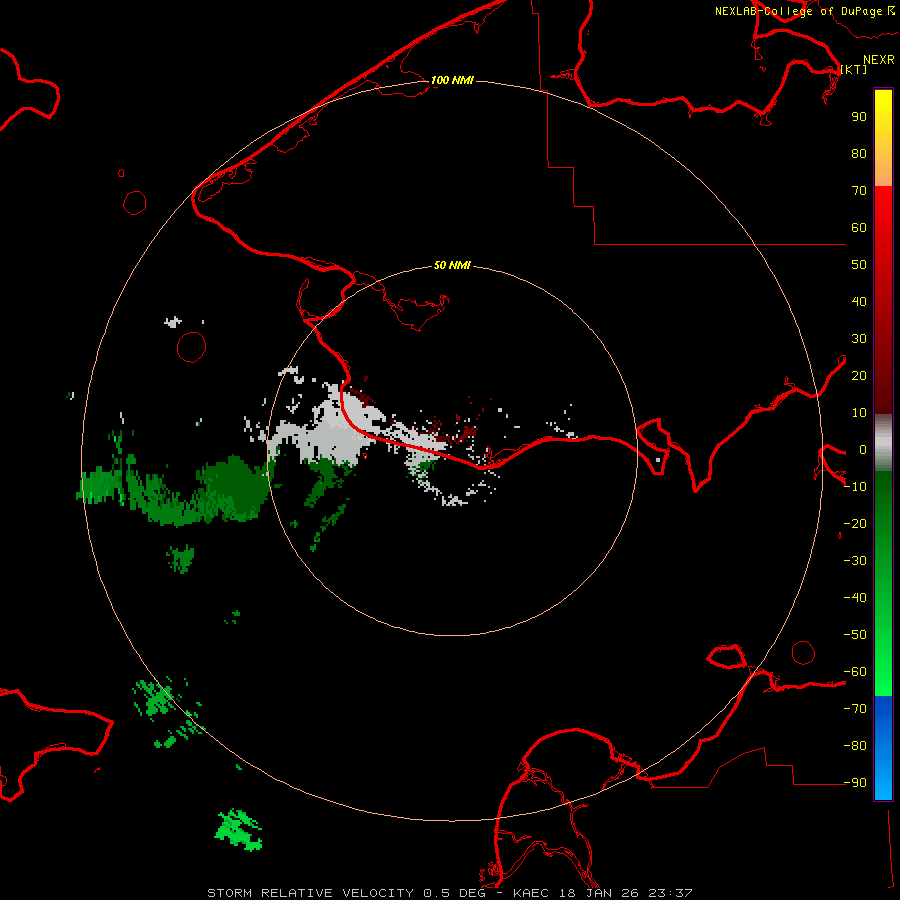This screenshot has height=900, width=900.
Task: Click the KT units label above the color scale
Action: click(854, 69)
